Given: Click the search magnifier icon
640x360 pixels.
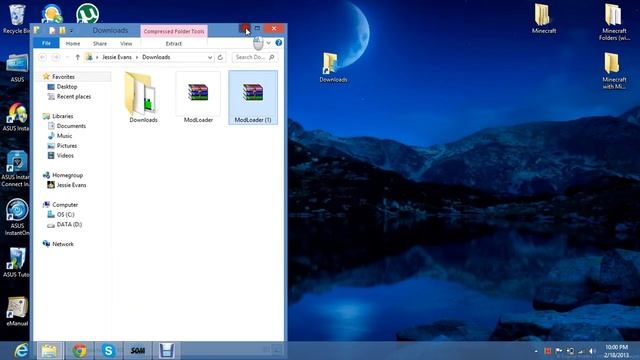Looking at the screenshot, I should (x=271, y=57).
